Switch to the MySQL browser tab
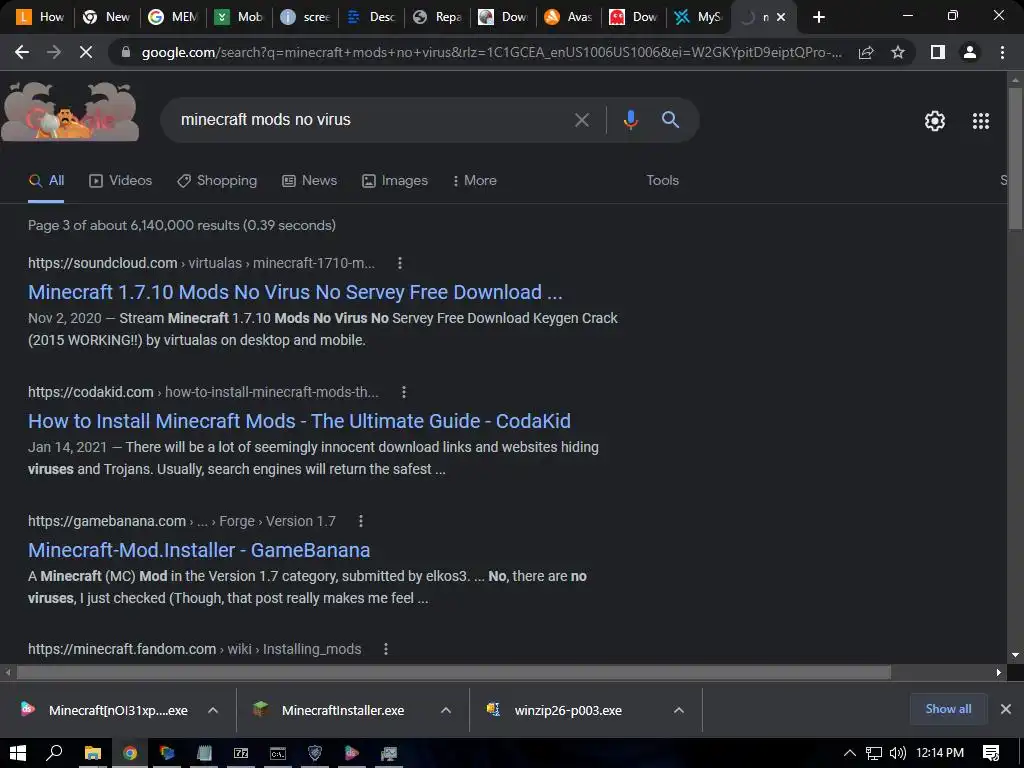This screenshot has width=1024, height=768. pyautogui.click(x=698, y=17)
